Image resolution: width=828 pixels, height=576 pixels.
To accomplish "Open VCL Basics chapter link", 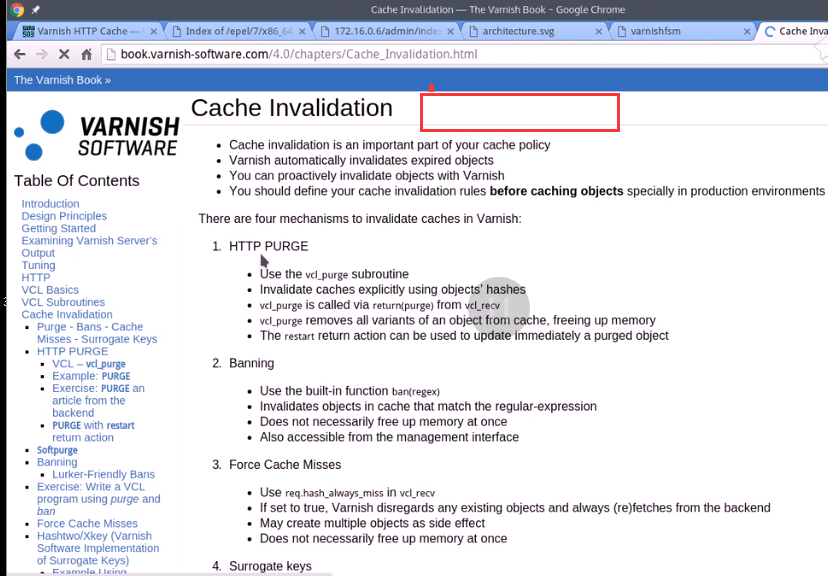I will point(50,290).
